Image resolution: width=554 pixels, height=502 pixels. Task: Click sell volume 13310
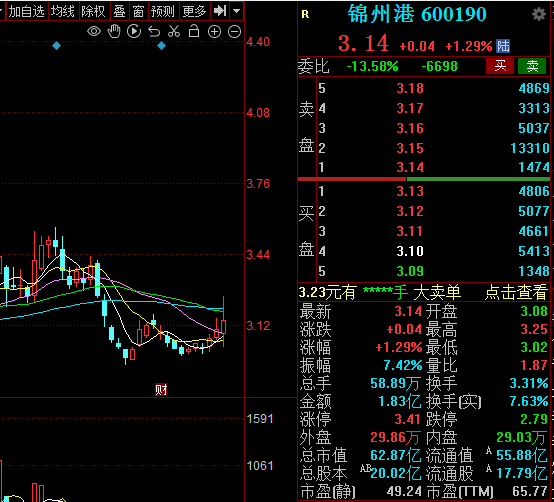pos(530,148)
